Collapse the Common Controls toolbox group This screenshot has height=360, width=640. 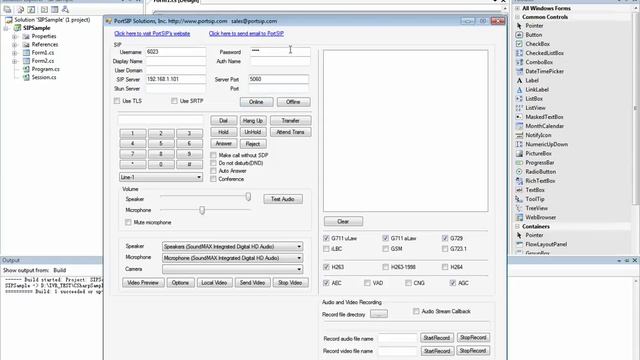(518, 17)
